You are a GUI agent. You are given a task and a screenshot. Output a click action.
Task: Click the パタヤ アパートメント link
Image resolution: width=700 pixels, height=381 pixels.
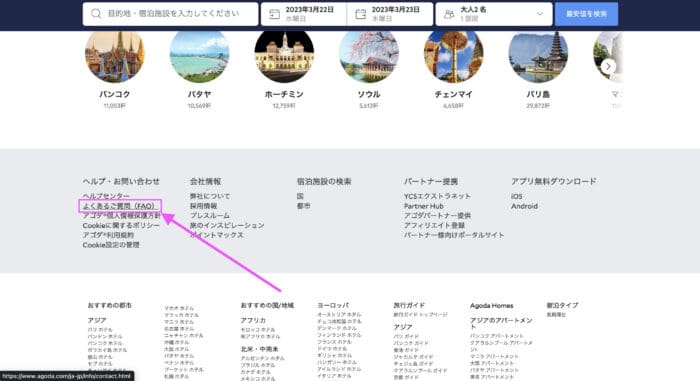coord(494,370)
